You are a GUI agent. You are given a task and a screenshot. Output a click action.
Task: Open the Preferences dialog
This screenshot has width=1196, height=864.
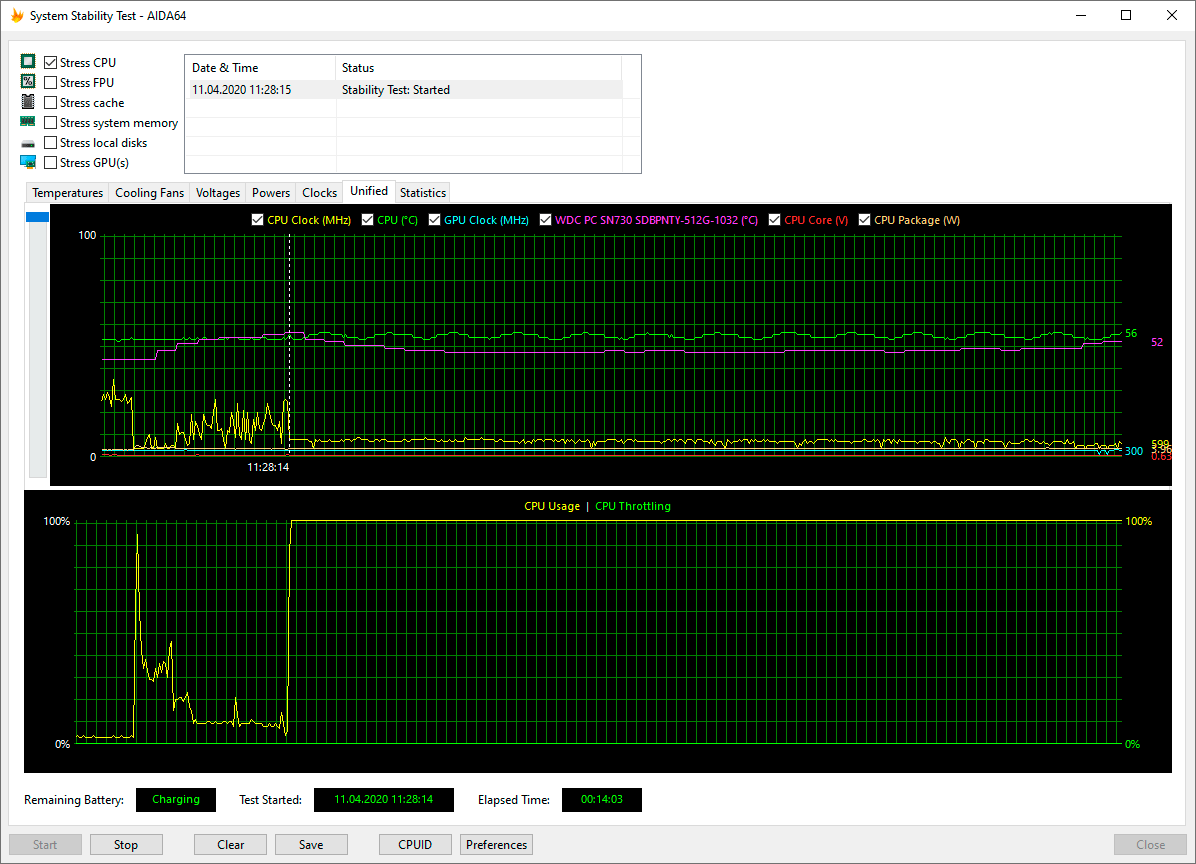click(496, 844)
